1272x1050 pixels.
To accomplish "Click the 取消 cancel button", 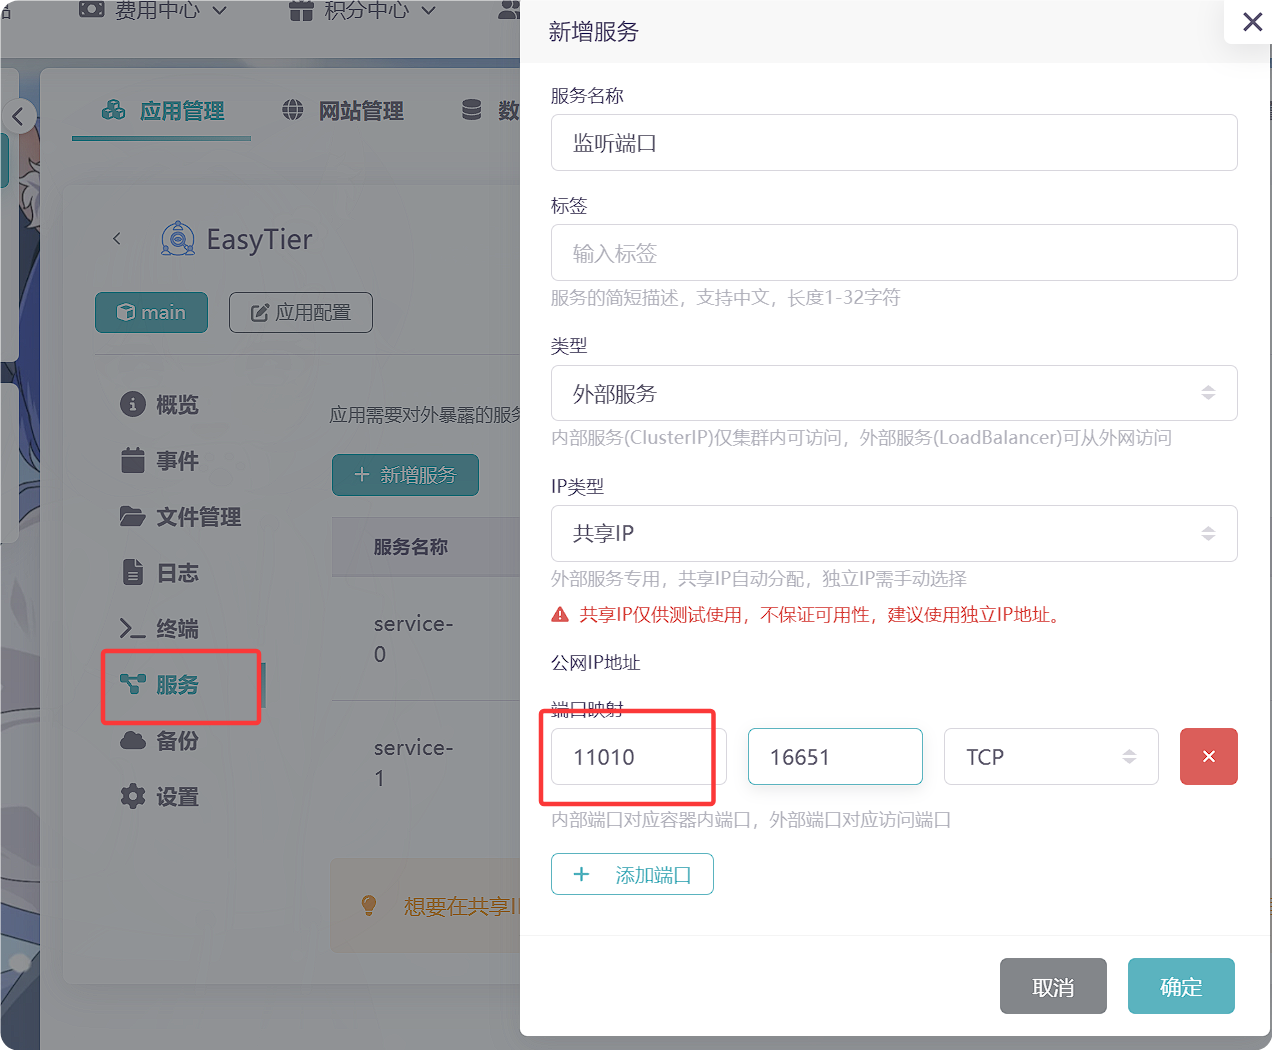I will [x=1052, y=987].
